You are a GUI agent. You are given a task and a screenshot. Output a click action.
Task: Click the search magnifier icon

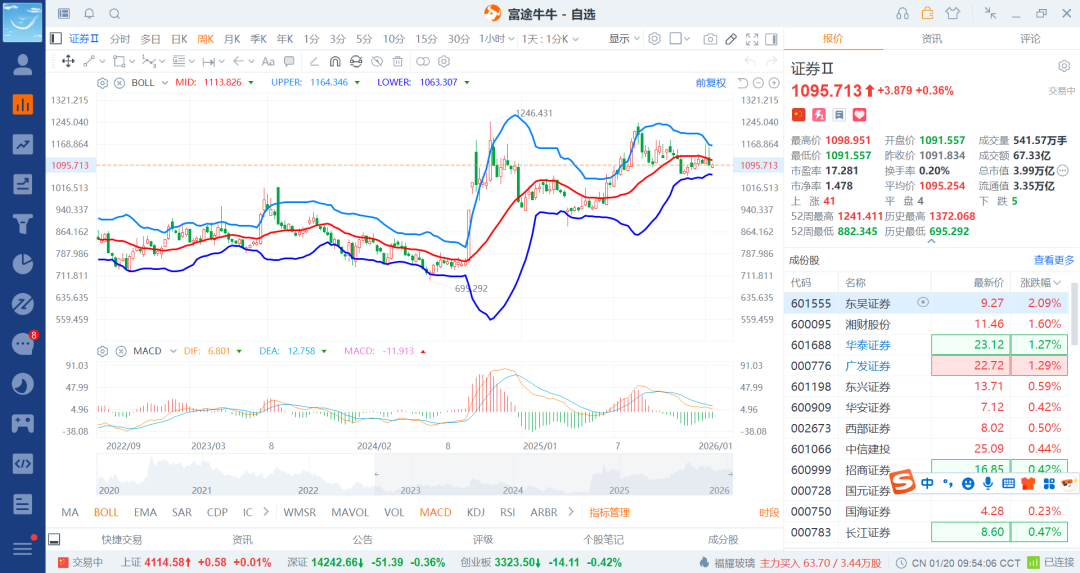pos(114,14)
